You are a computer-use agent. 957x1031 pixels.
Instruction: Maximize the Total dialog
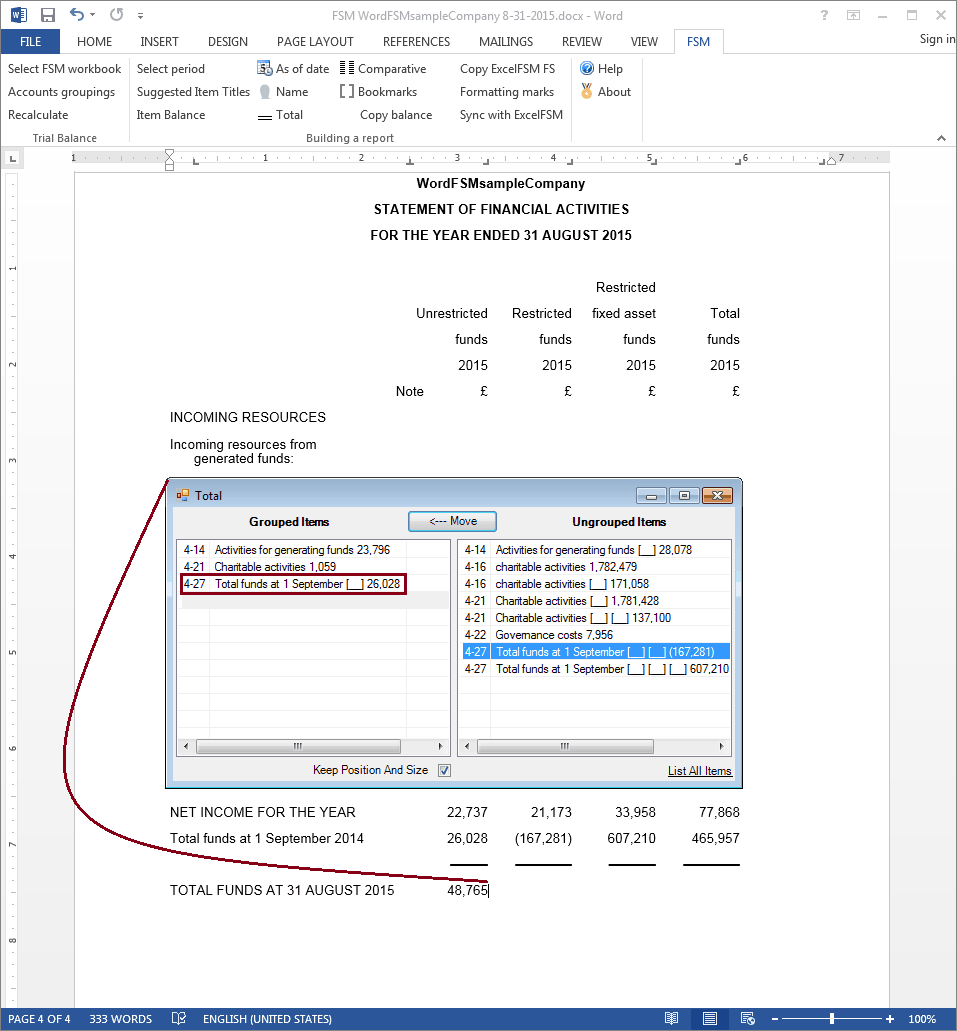(684, 495)
